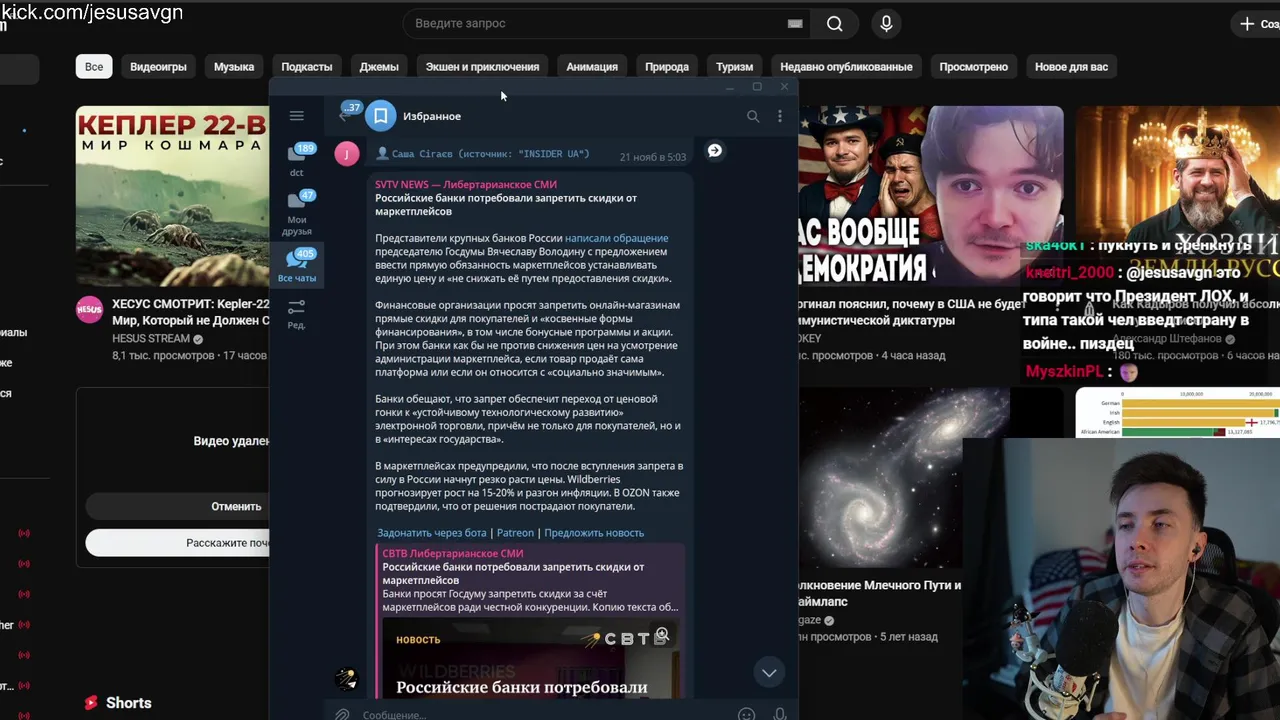The width and height of the screenshot is (1280, 720).
Task: Click the forward arrow next to message header
Action: coord(714,150)
